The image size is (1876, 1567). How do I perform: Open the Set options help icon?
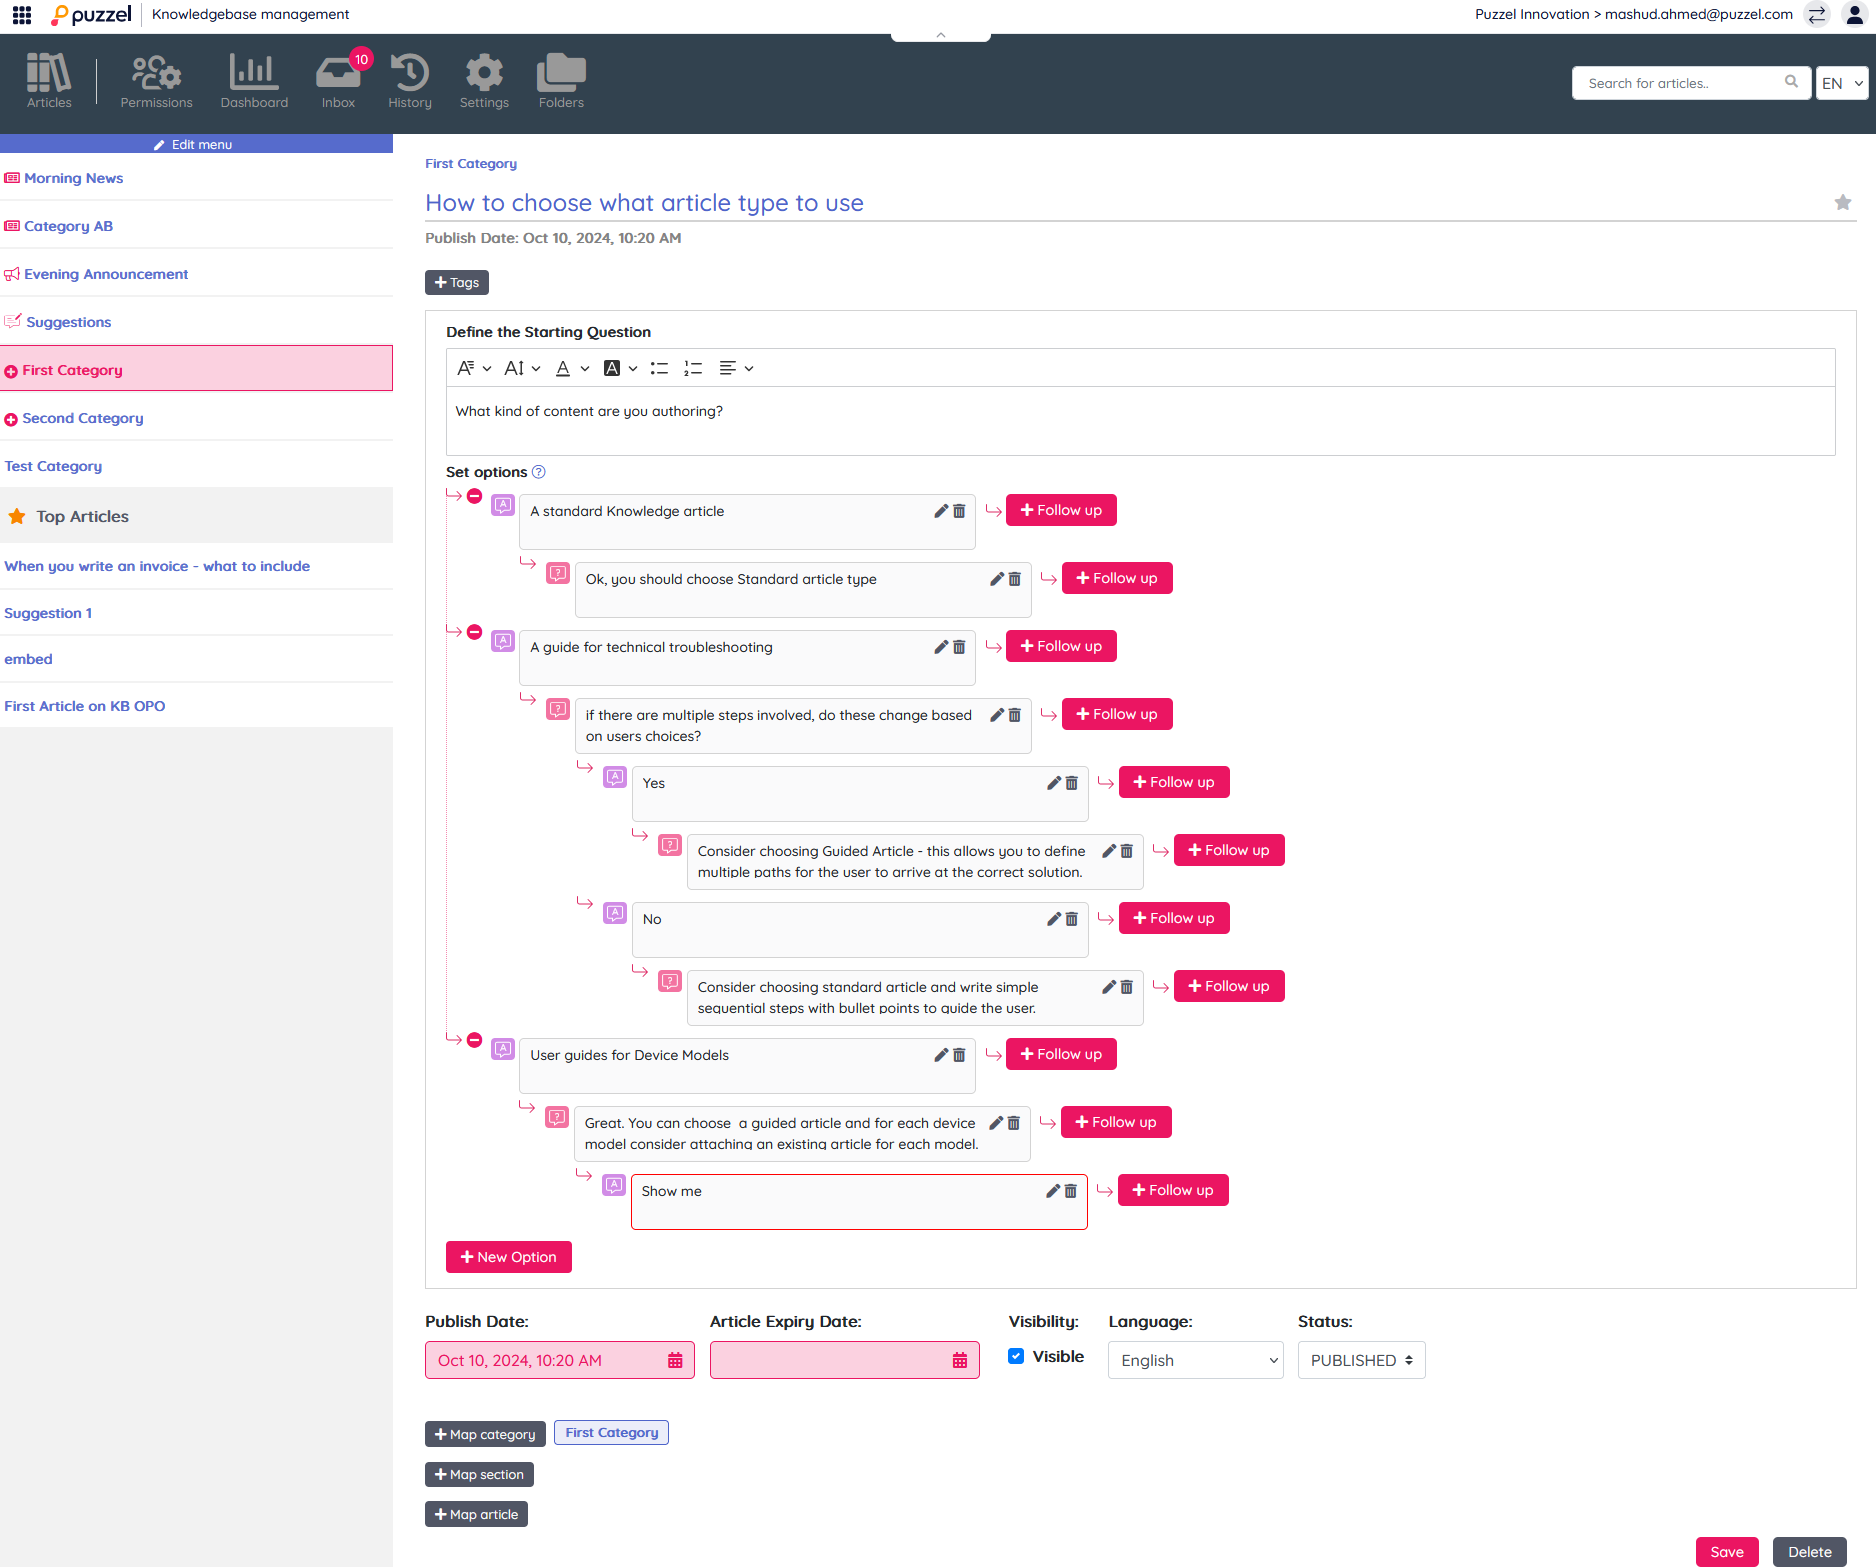point(539,472)
